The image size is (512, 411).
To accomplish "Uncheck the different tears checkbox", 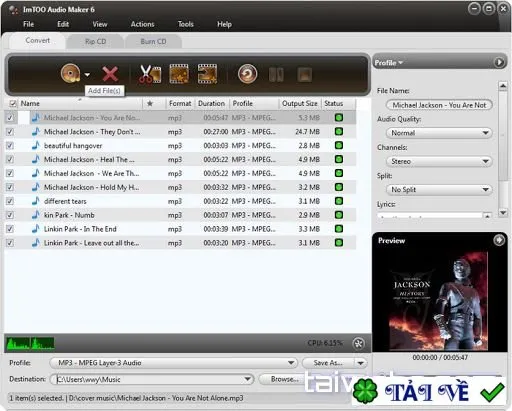I will click(10, 201).
